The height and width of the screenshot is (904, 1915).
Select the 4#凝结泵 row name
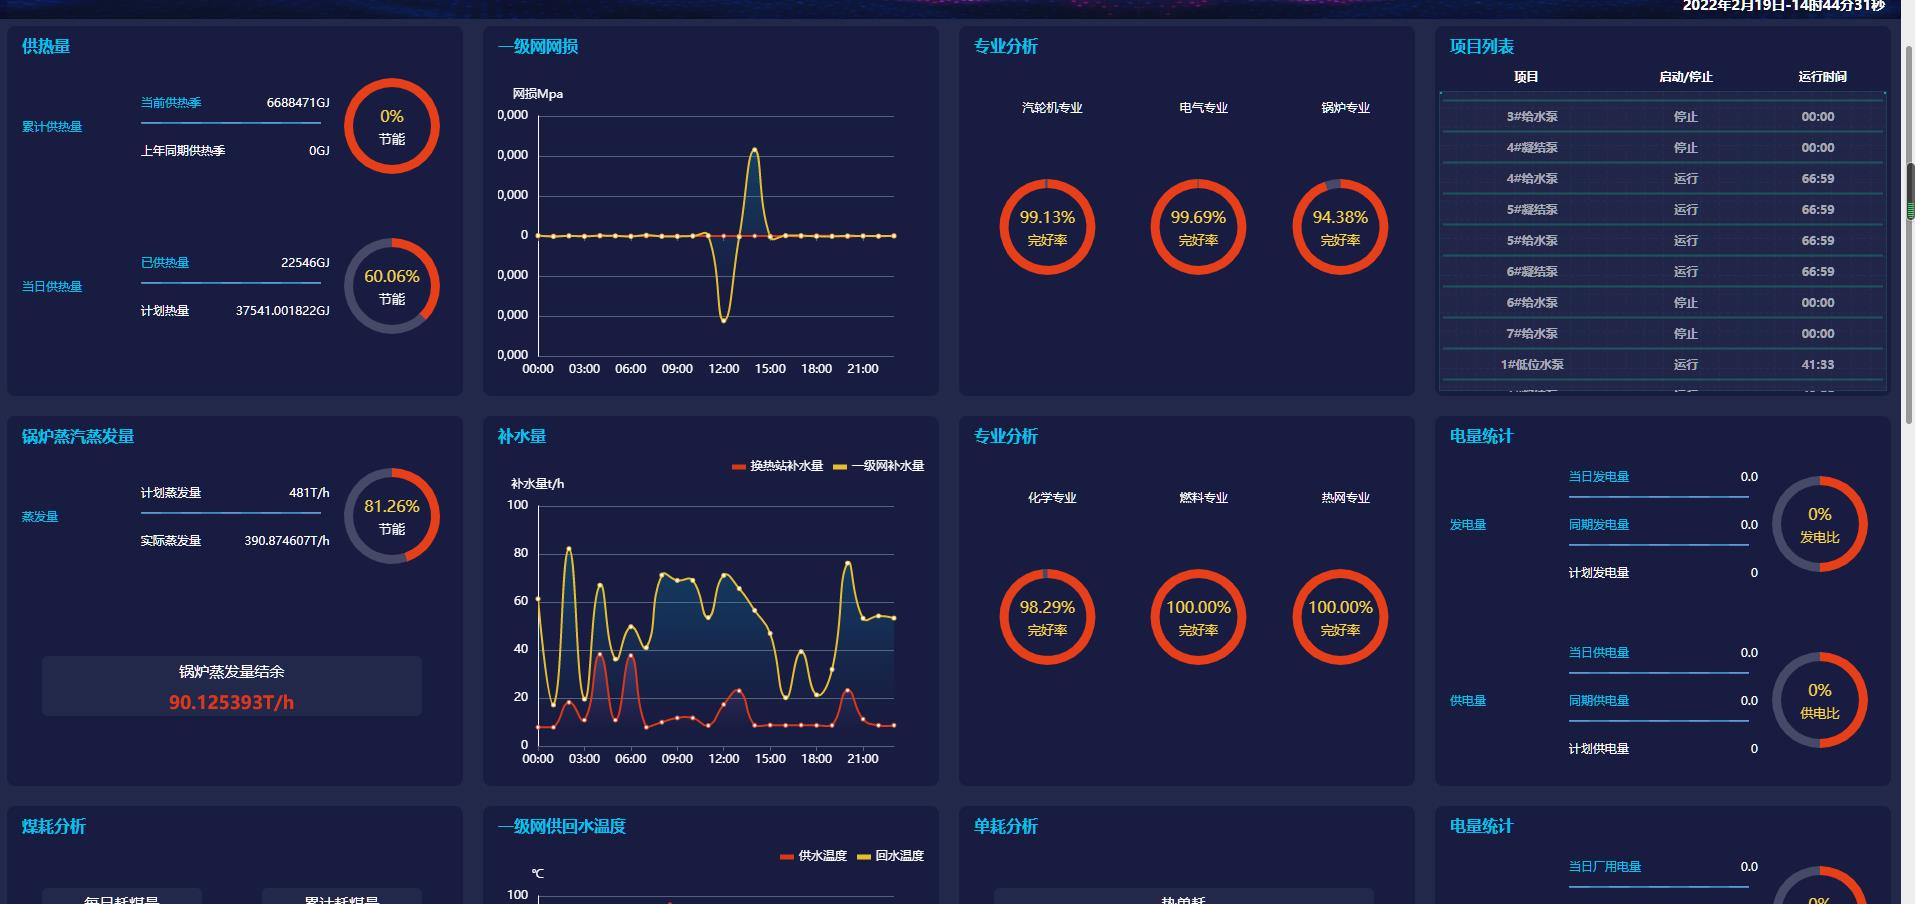pyautogui.click(x=1532, y=148)
